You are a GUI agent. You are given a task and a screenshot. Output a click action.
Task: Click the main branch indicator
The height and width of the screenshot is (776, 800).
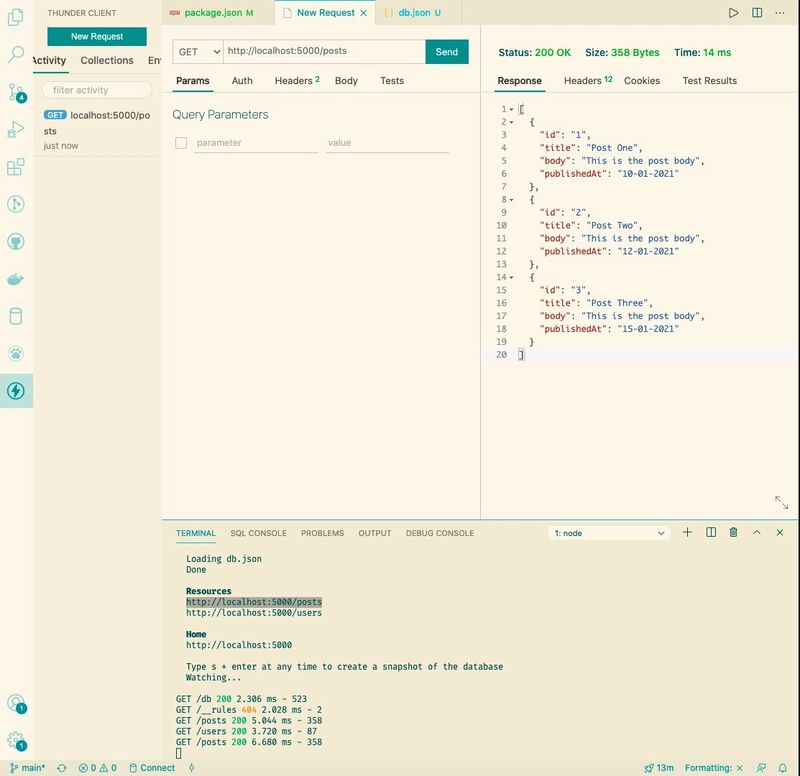(28, 768)
